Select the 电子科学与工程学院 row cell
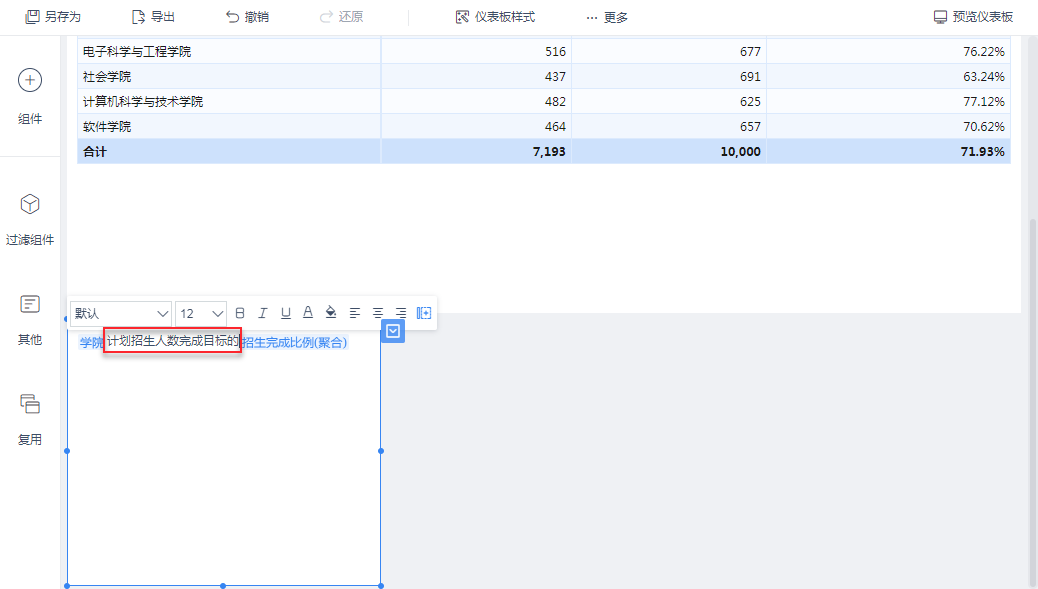Screen dimensions: 1038x589 [x=229, y=52]
